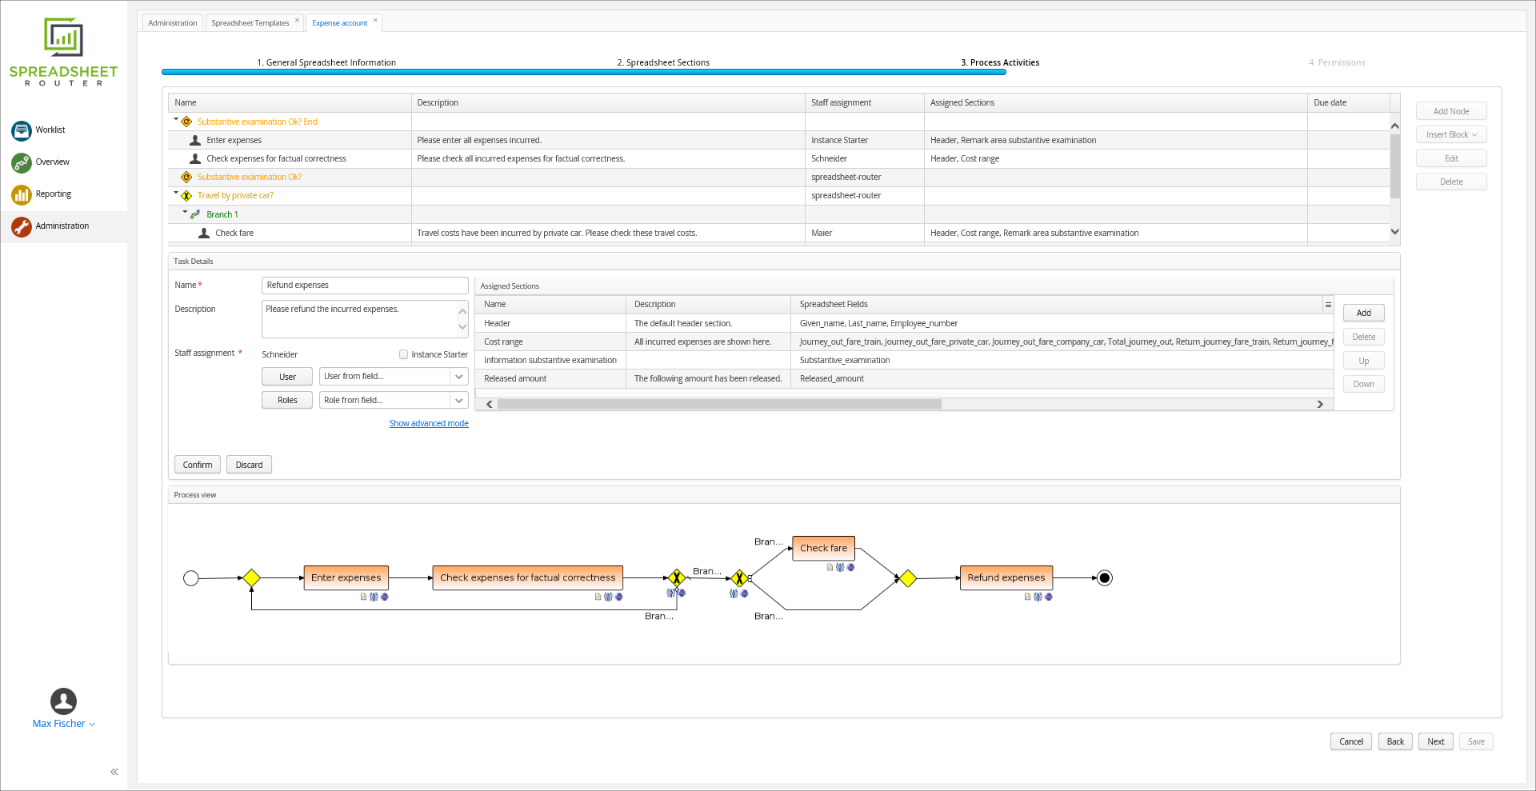Click the Spreadsheet Router logo
The image size is (1536, 791).
tap(63, 51)
